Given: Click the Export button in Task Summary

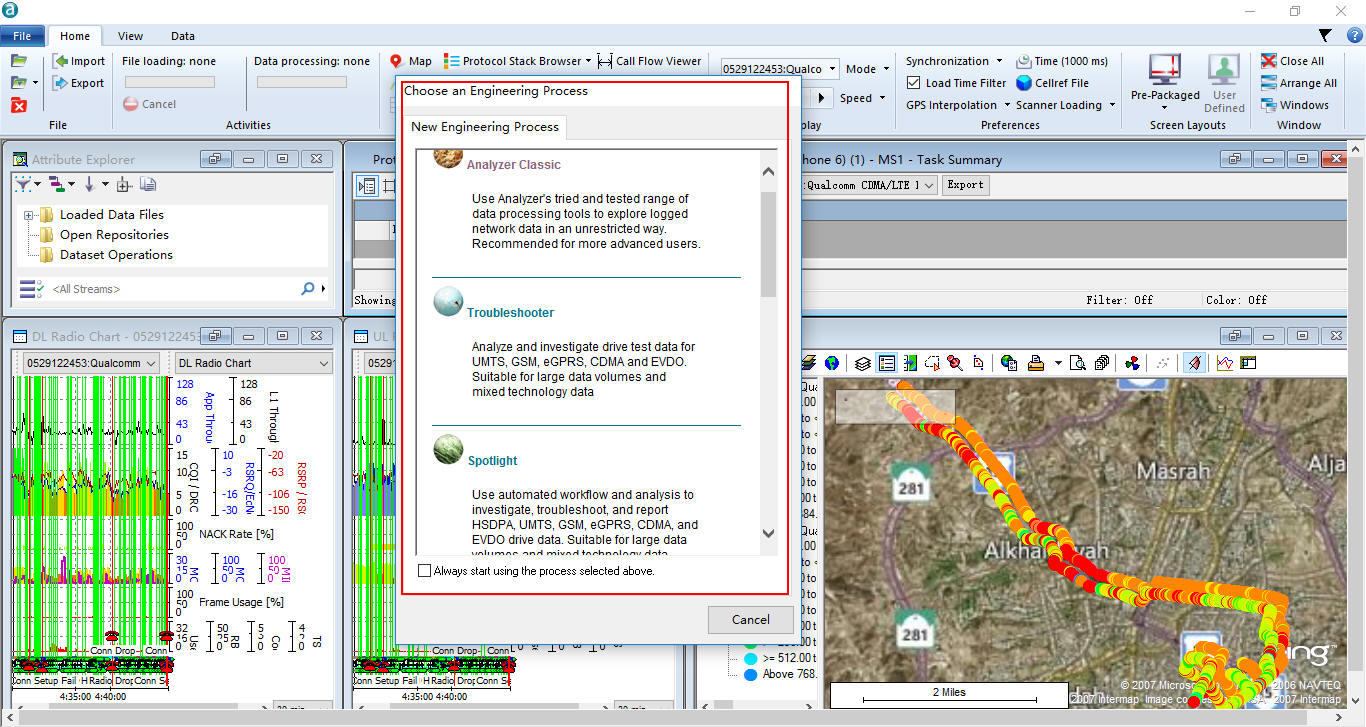Looking at the screenshot, I should point(965,185).
